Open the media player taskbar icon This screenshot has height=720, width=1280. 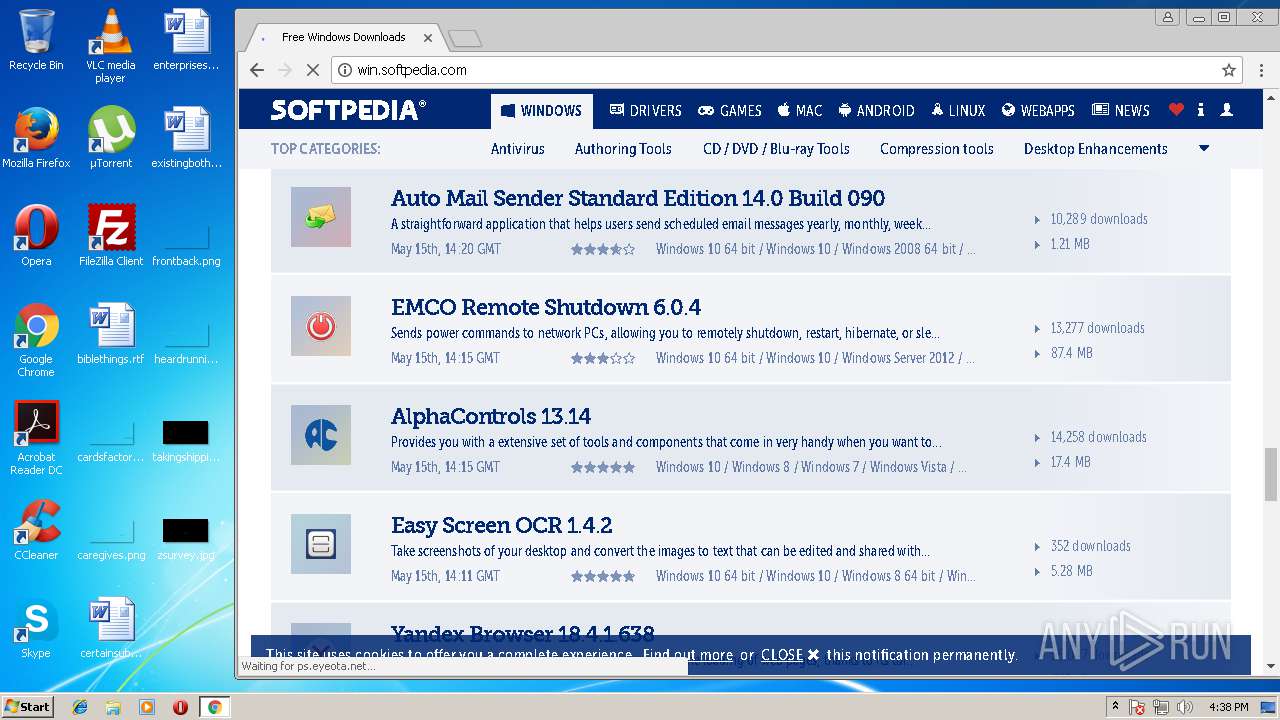(x=147, y=707)
